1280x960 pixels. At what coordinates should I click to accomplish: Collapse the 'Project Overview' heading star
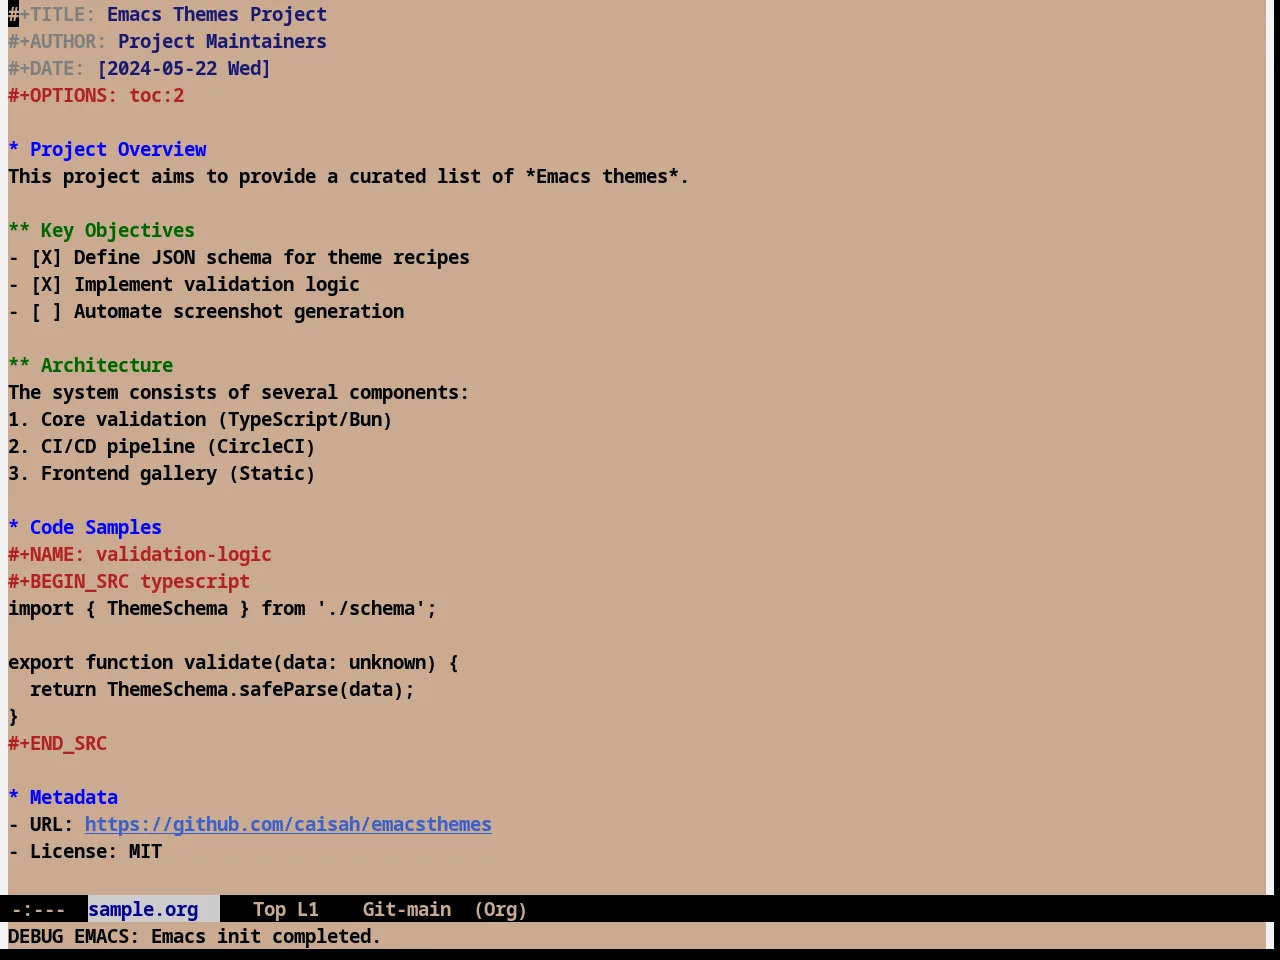(x=14, y=150)
